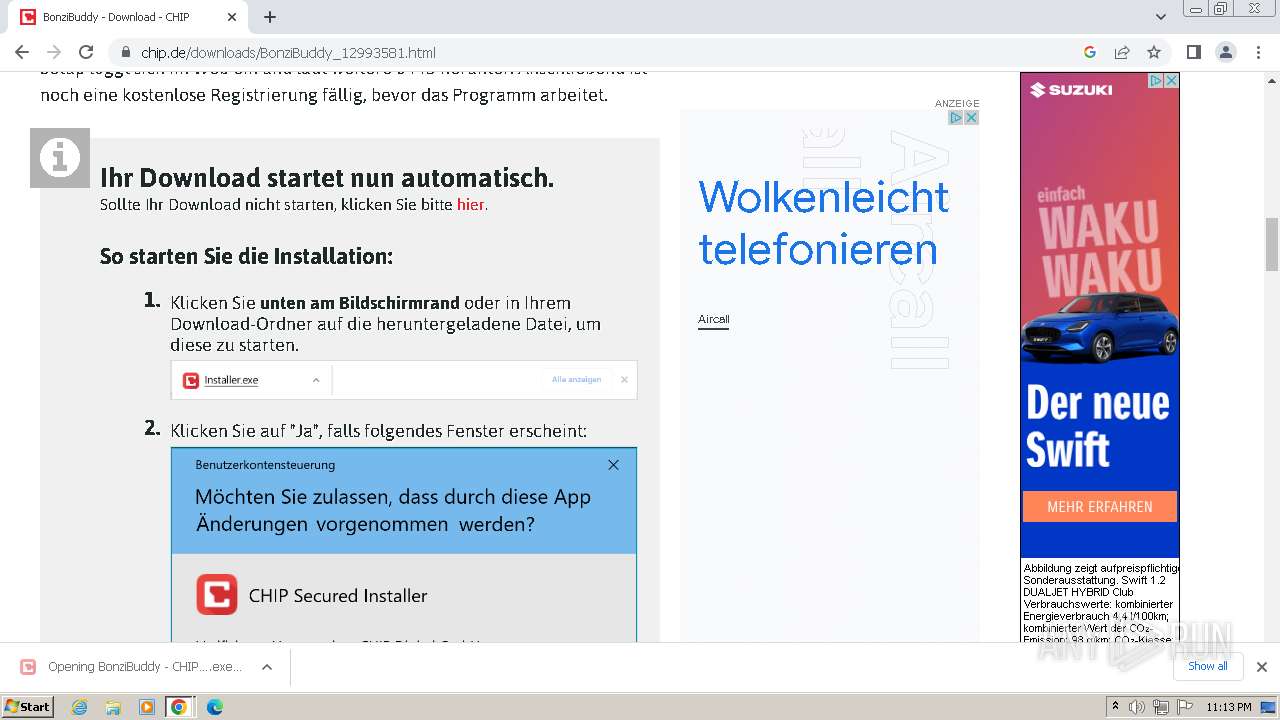Click the CHIP Secured Installer screenshot
1280x720 pixels.
coord(404,545)
